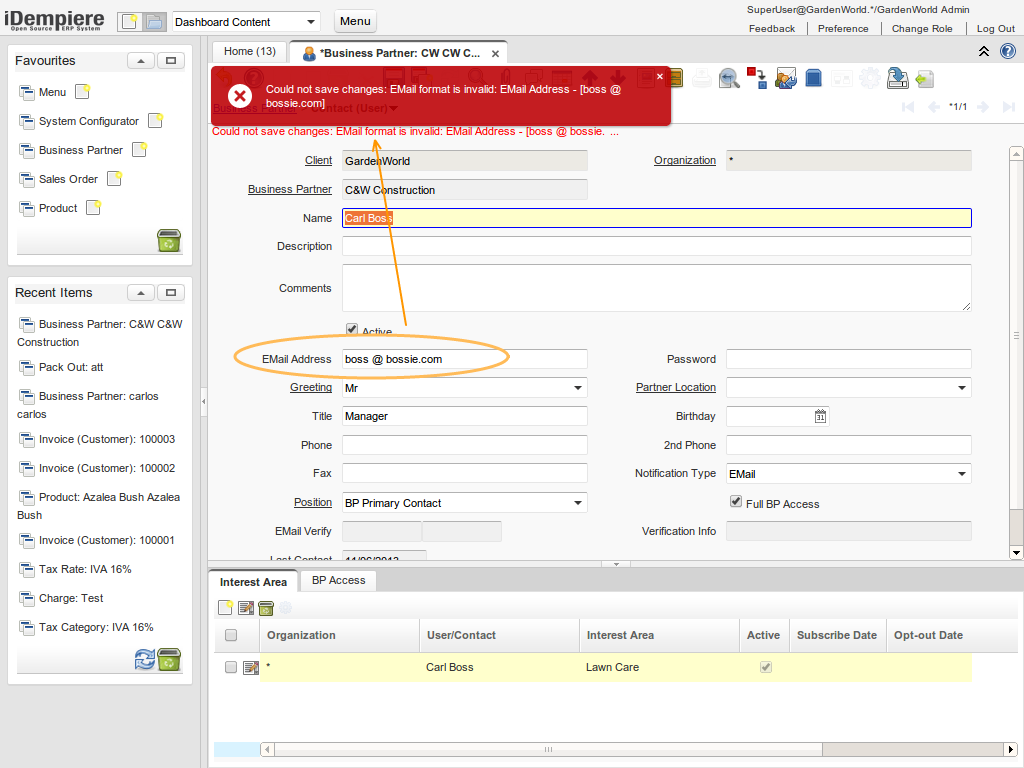Click the new record icon next to Sales Order
The width and height of the screenshot is (1024, 768).
pyautogui.click(x=114, y=179)
